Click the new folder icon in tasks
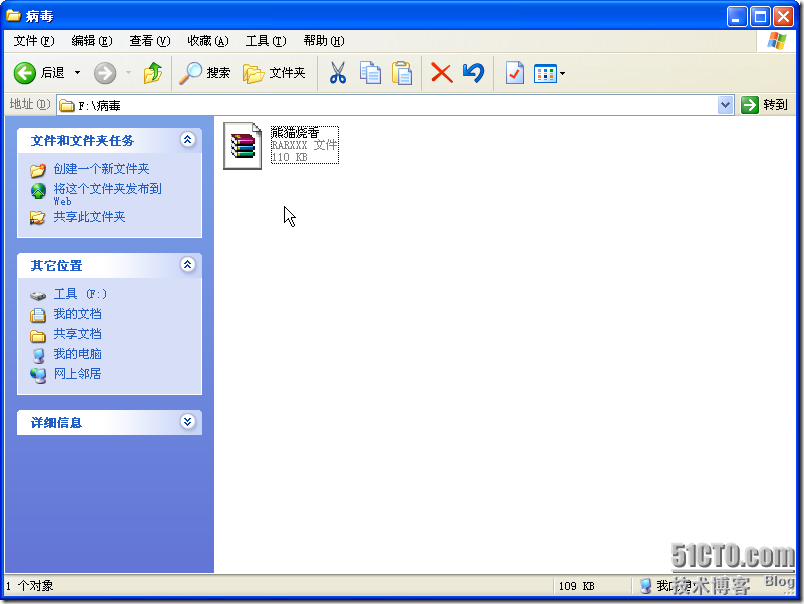The width and height of the screenshot is (804, 604). [37, 170]
